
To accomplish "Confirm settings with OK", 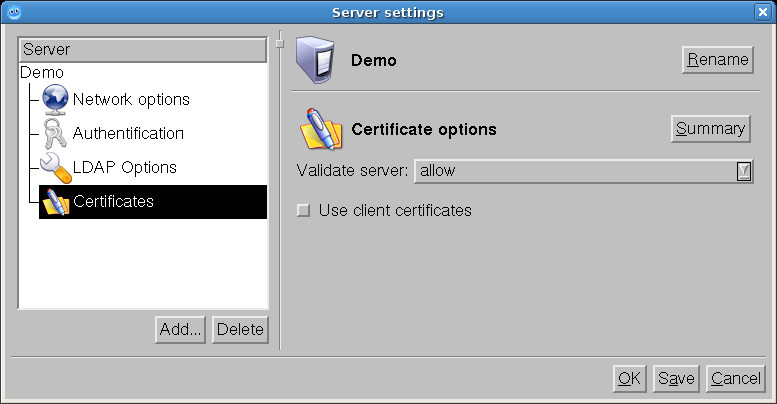I will tap(629, 379).
